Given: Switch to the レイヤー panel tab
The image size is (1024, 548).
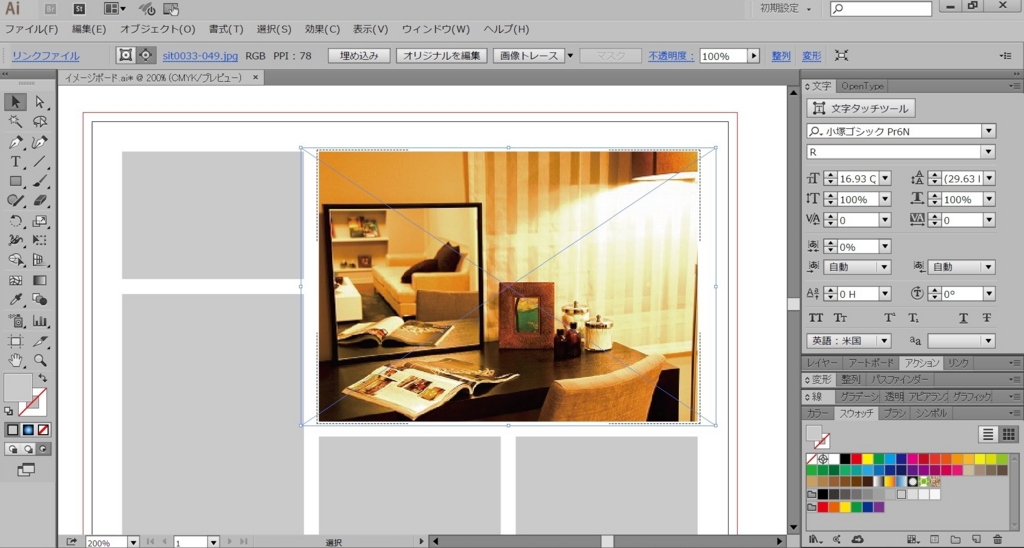Looking at the screenshot, I should click(x=822, y=363).
